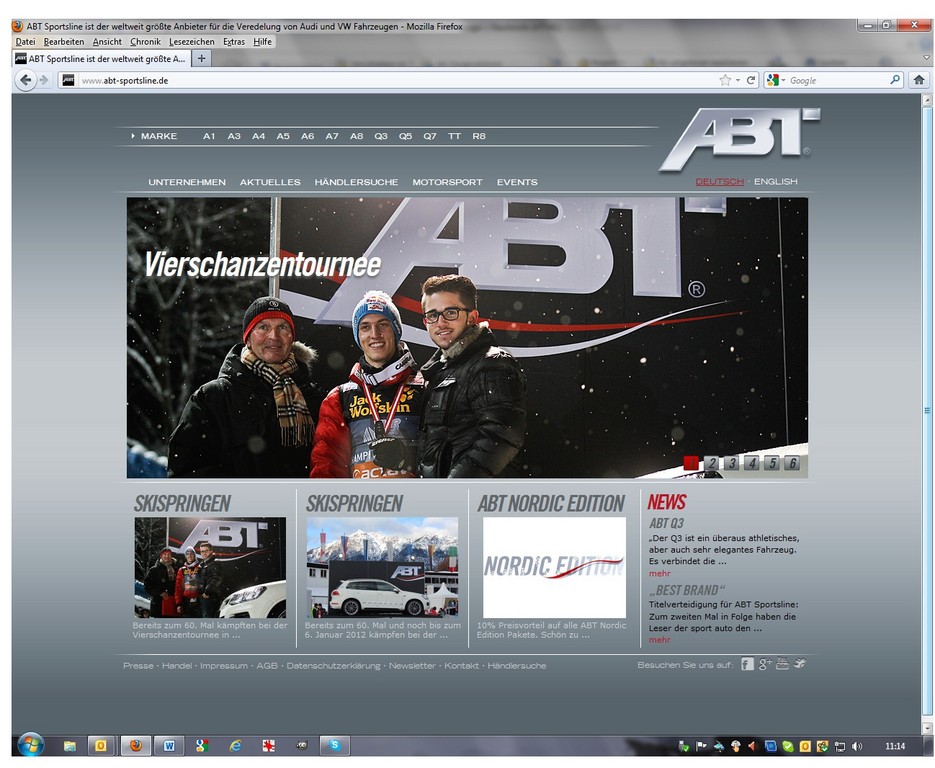935x768 pixels.
Task: Launch Internet Explorer from the taskbar
Action: (x=236, y=745)
